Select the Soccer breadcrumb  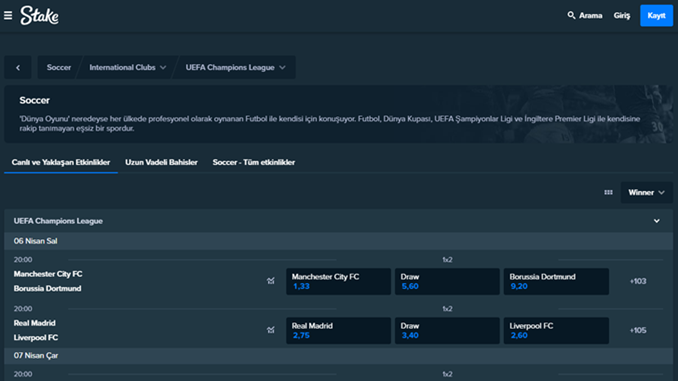click(x=59, y=67)
